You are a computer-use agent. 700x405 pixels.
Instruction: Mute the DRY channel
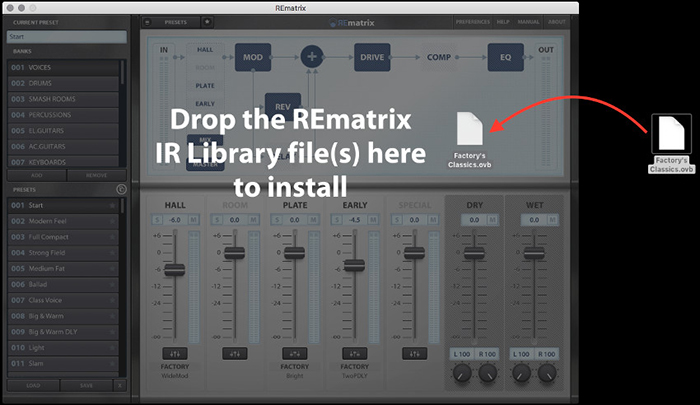[x=492, y=220]
